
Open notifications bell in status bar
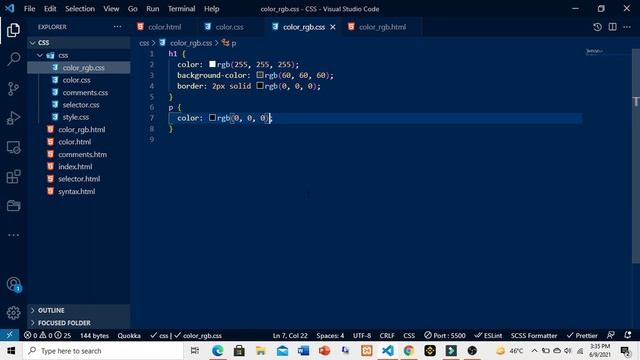[x=628, y=335]
